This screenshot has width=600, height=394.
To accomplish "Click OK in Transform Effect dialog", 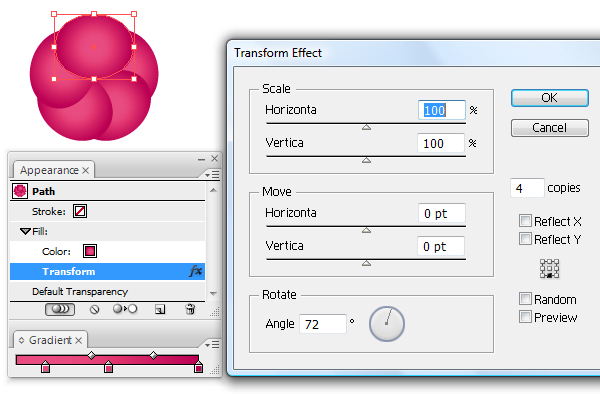I will [x=549, y=98].
